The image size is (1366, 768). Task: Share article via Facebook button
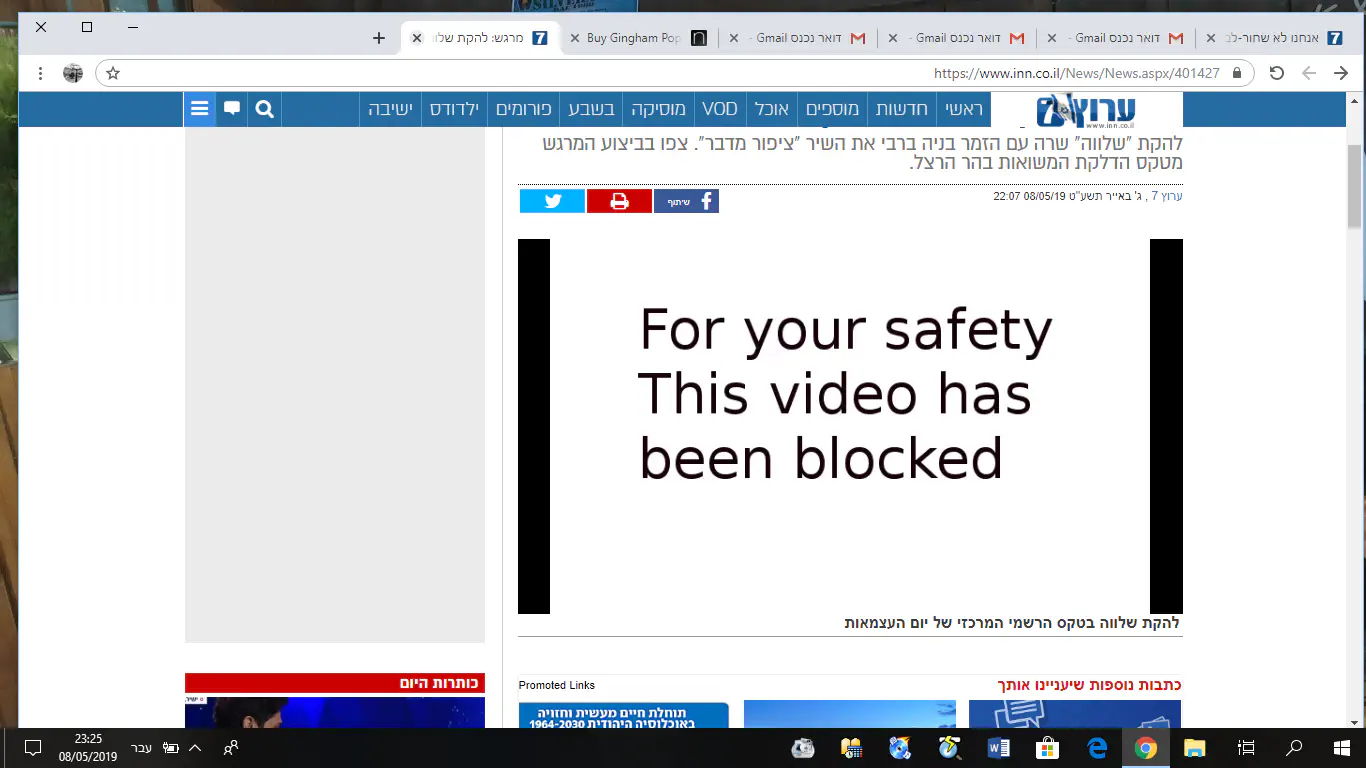click(686, 201)
